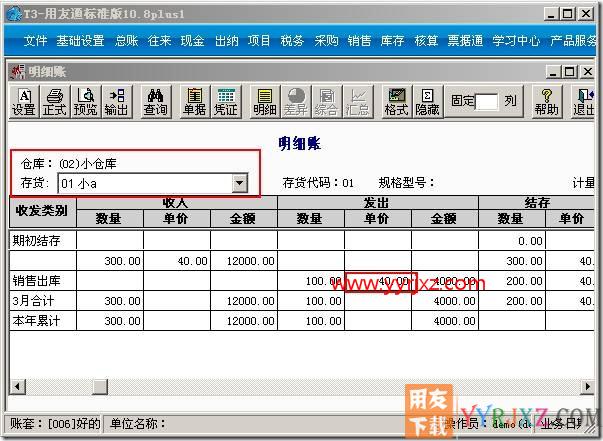Click the 4000.00 amount in 本年累计 row
Screen dimensions: 603x441
(x=455, y=321)
